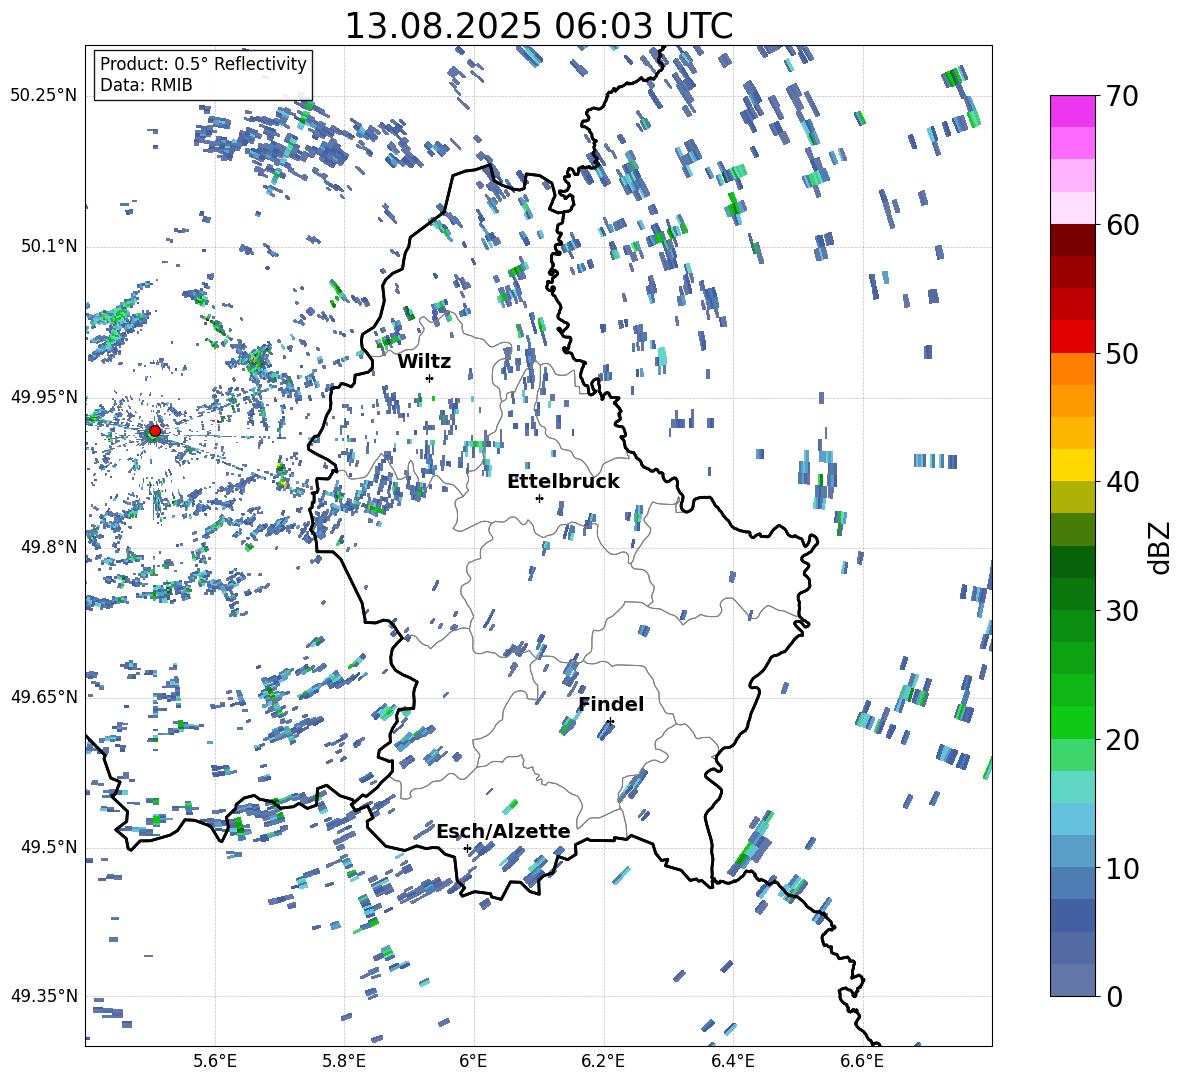Click the 70 value on the colorbar
Viewport: 1184px width, 1081px height.
coord(1122,97)
